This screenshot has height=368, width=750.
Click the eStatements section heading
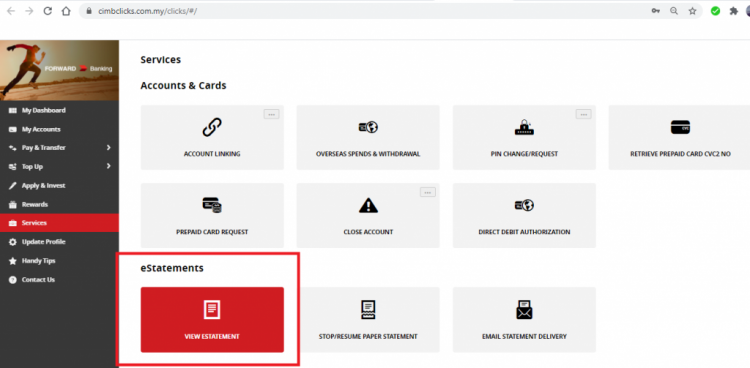click(172, 268)
